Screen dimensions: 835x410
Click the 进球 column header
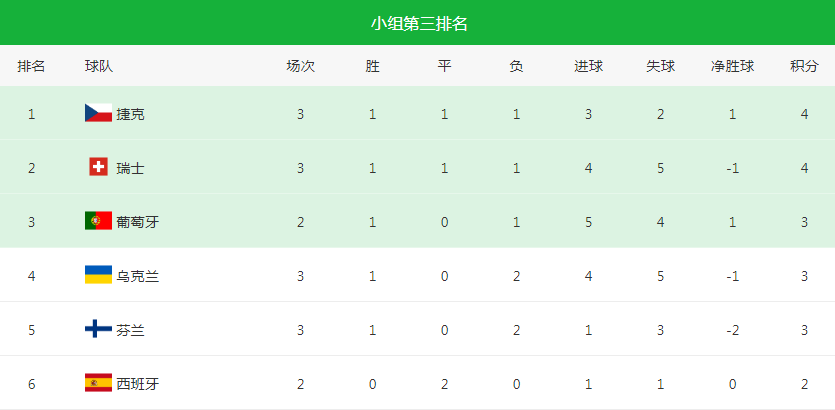(588, 66)
